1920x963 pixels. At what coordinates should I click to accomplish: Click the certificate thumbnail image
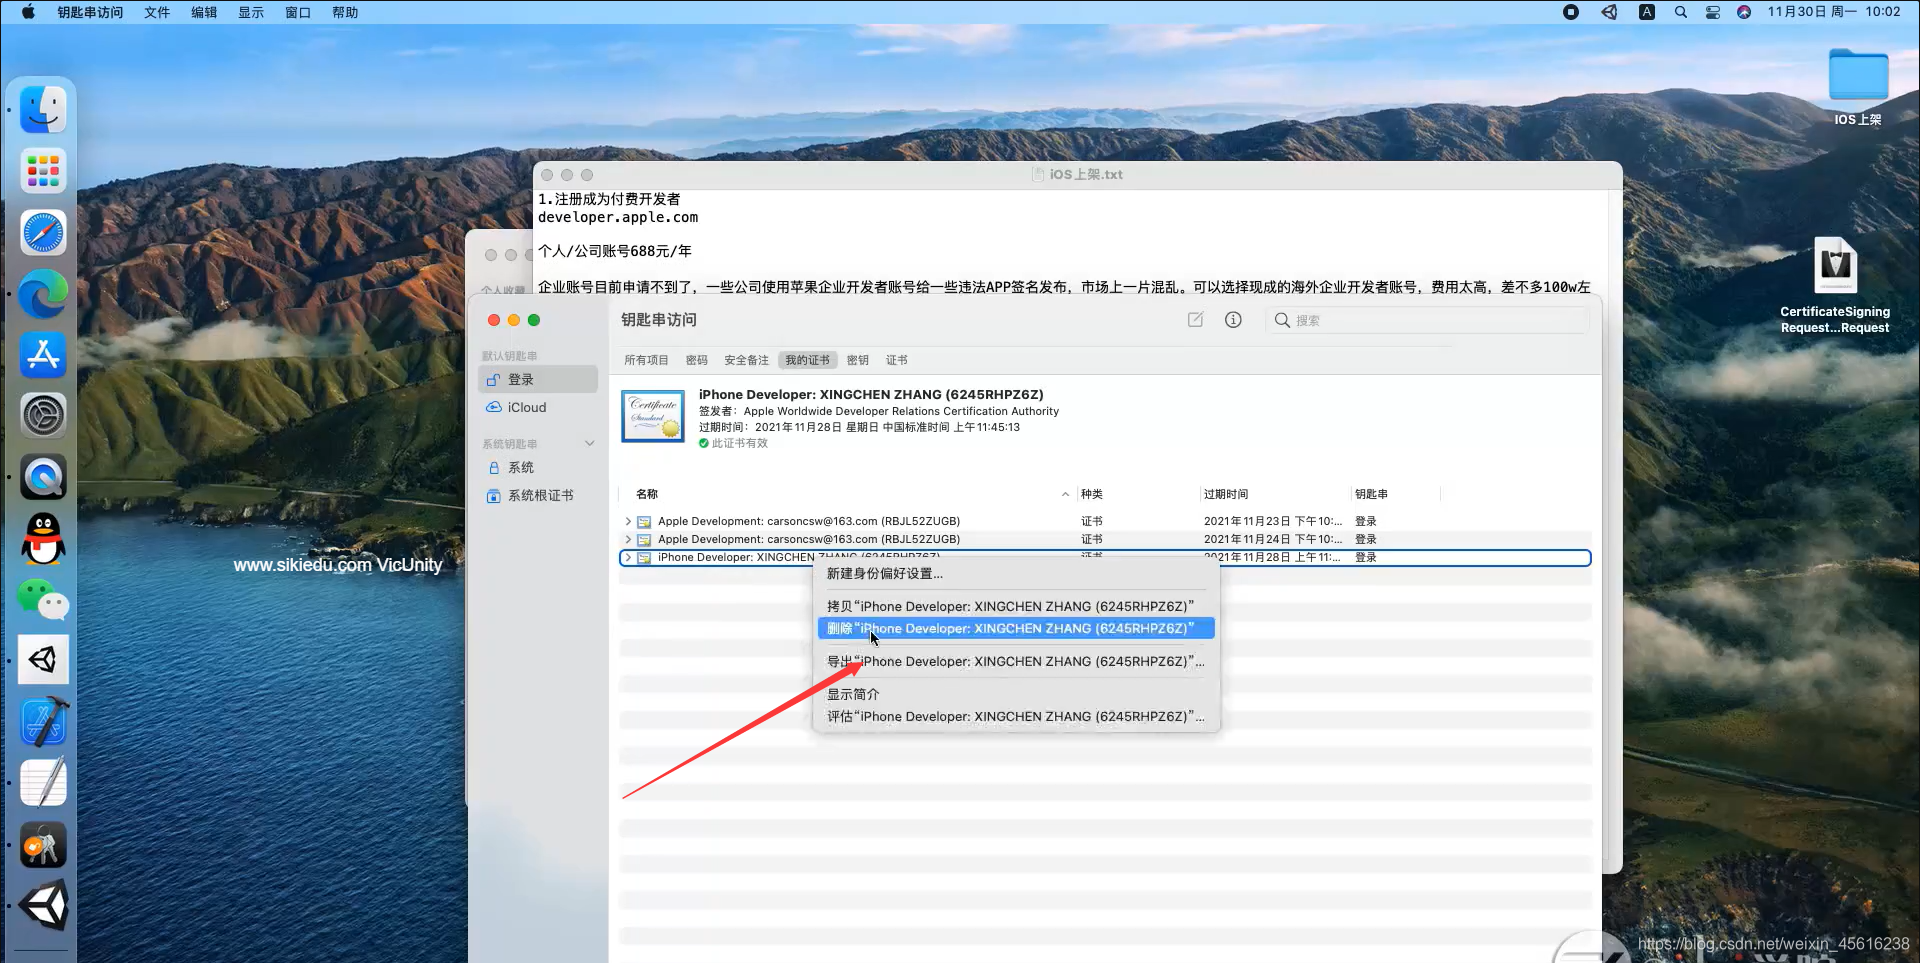pos(653,416)
